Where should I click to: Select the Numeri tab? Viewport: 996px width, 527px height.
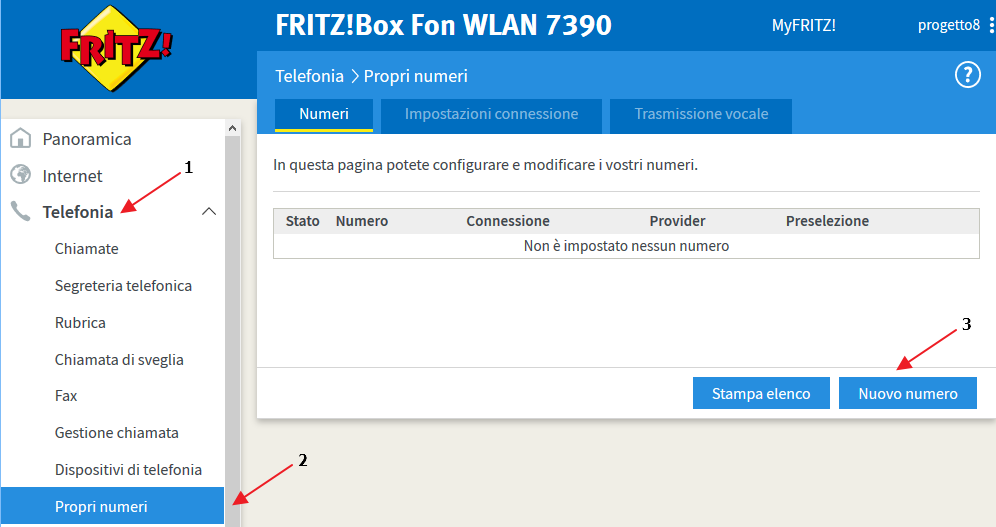324,115
